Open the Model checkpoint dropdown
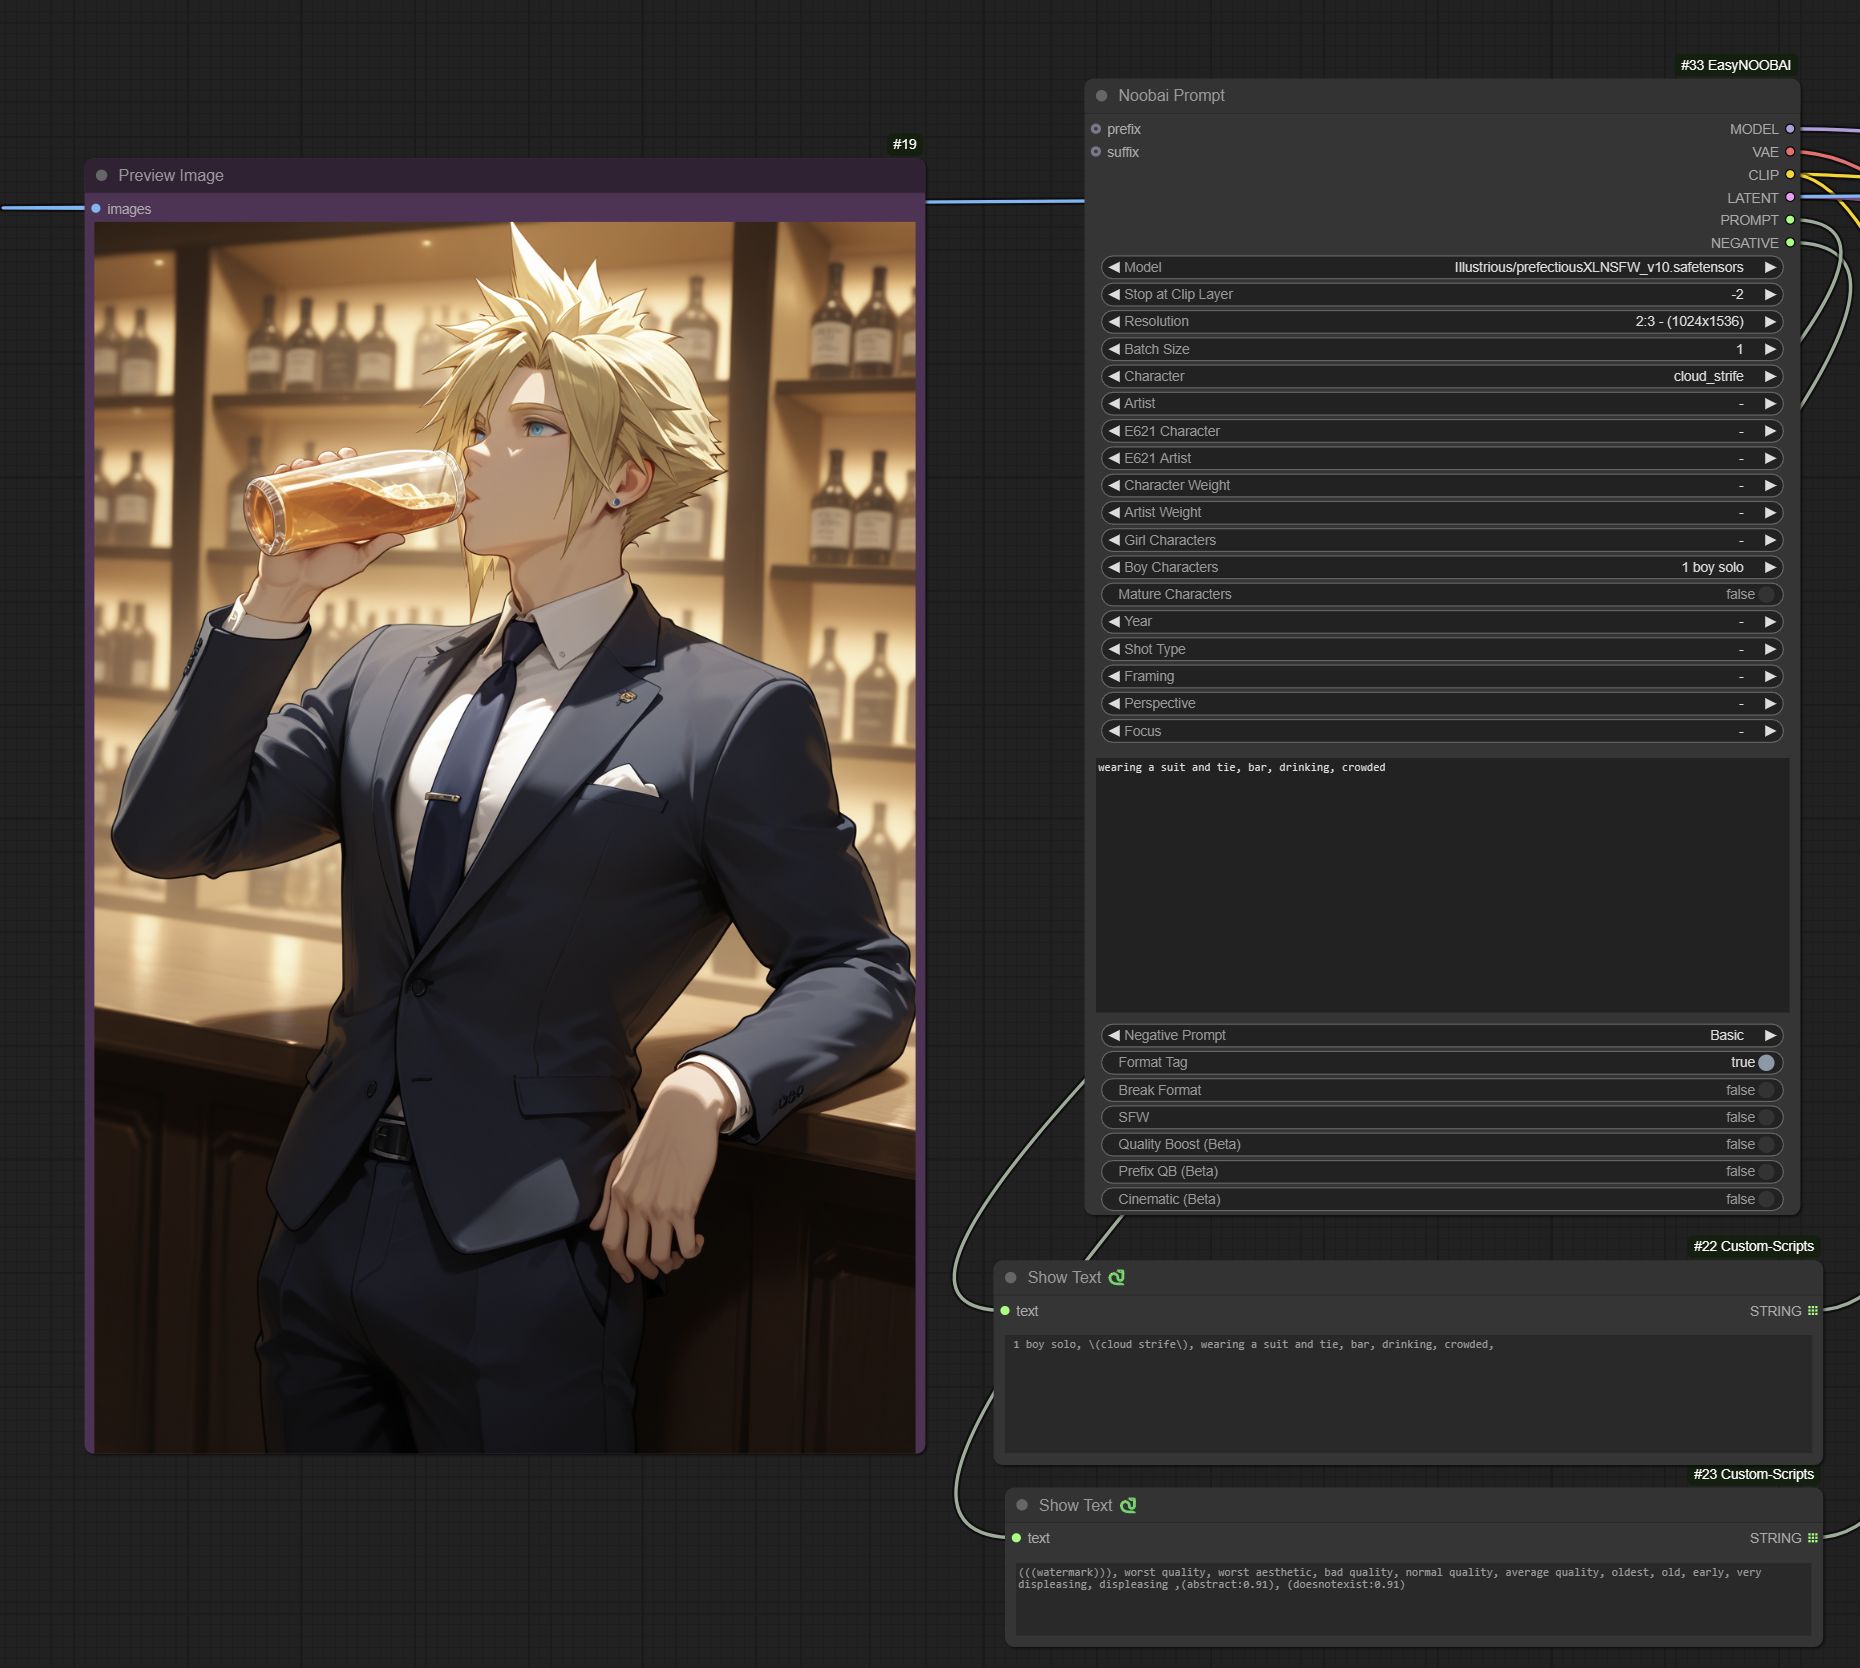 1440,267
